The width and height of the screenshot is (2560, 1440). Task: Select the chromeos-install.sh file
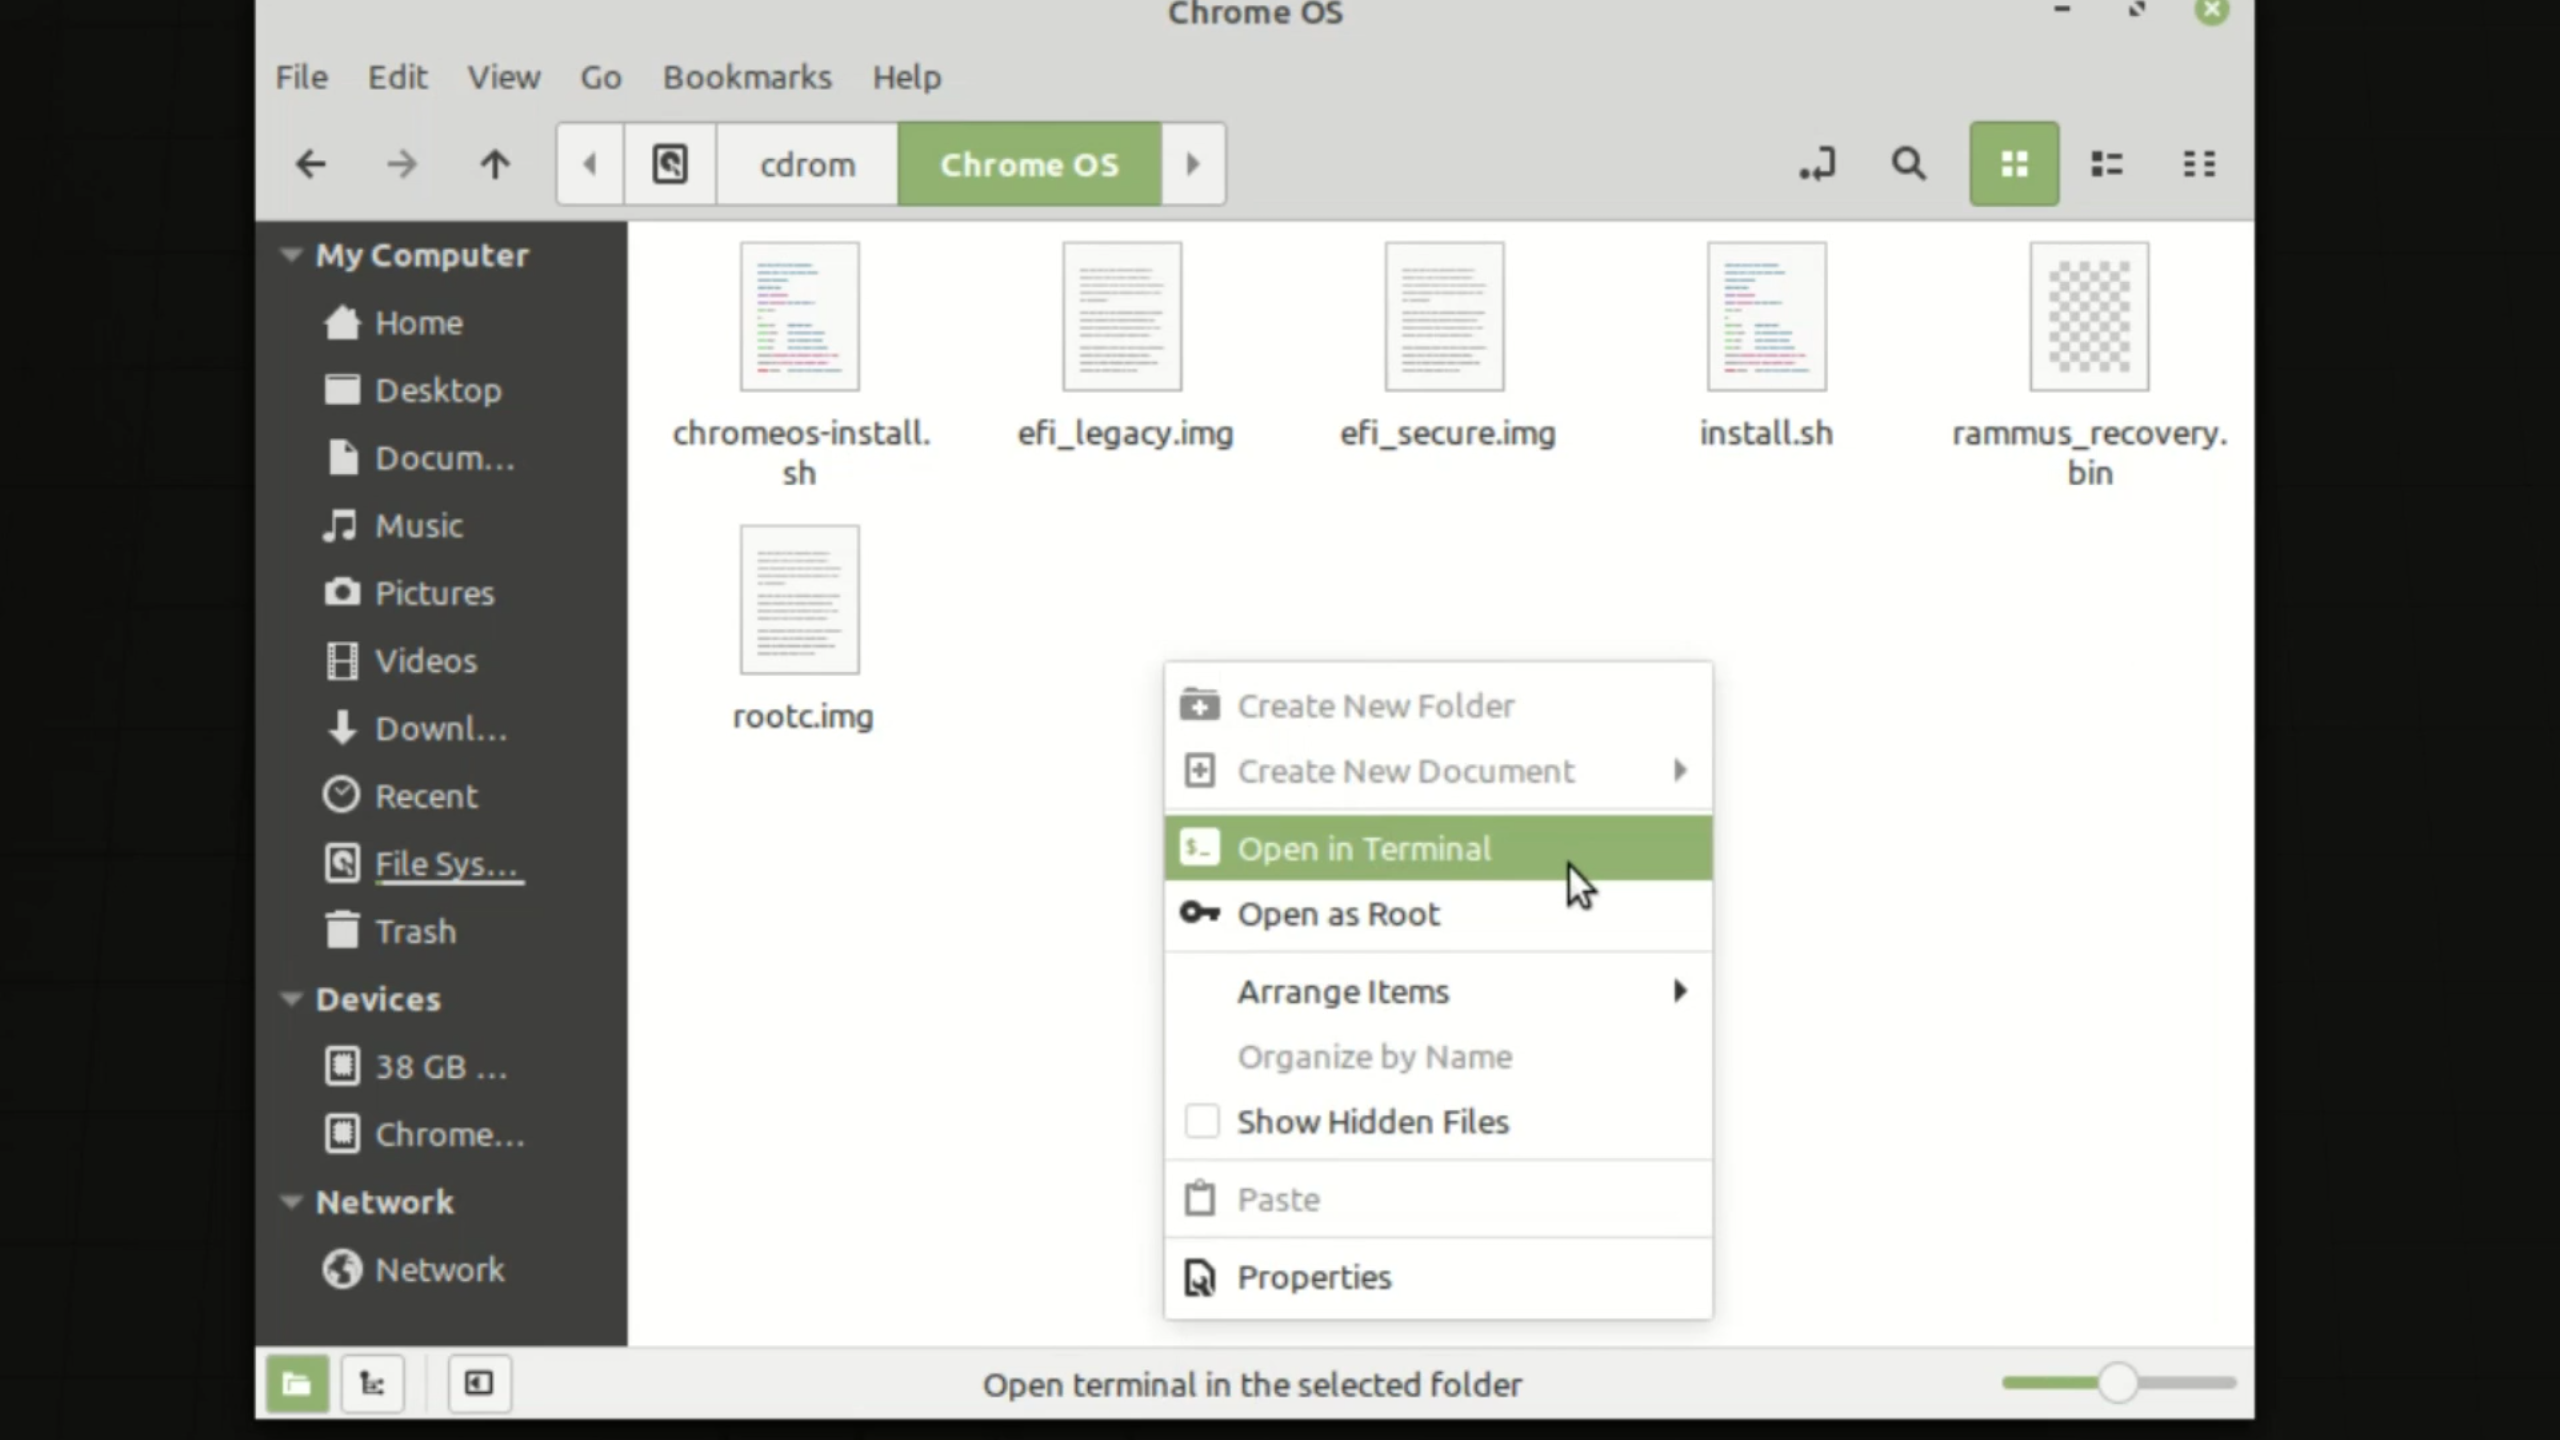click(x=800, y=365)
